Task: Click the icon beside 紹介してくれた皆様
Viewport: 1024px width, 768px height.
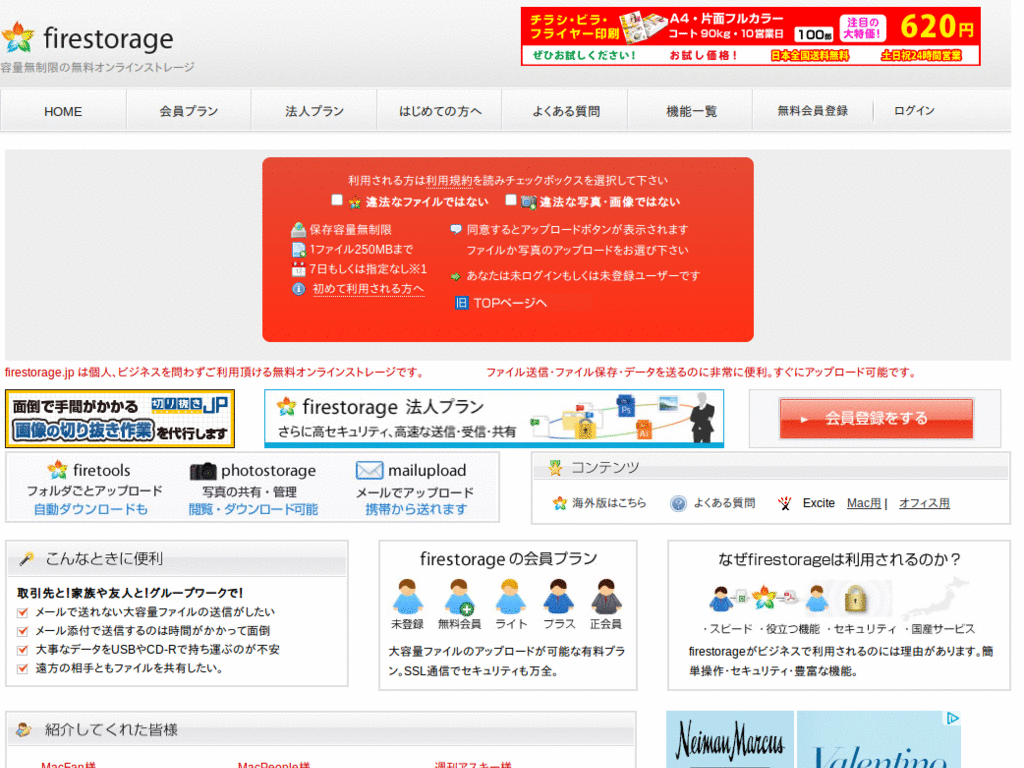Action: coord(24,729)
